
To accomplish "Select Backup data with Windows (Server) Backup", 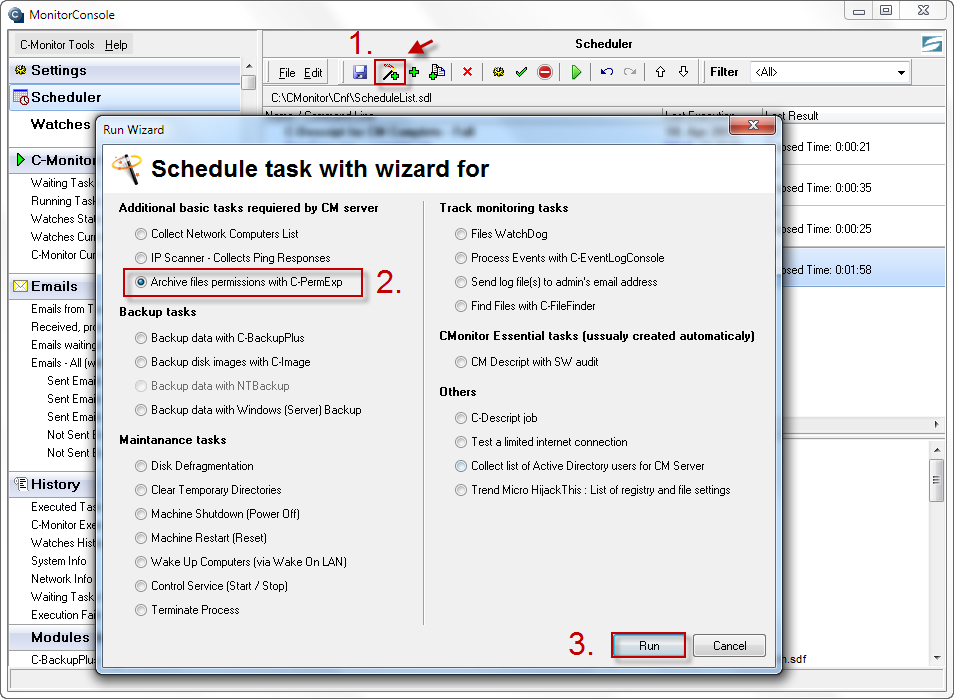I will pos(249,410).
